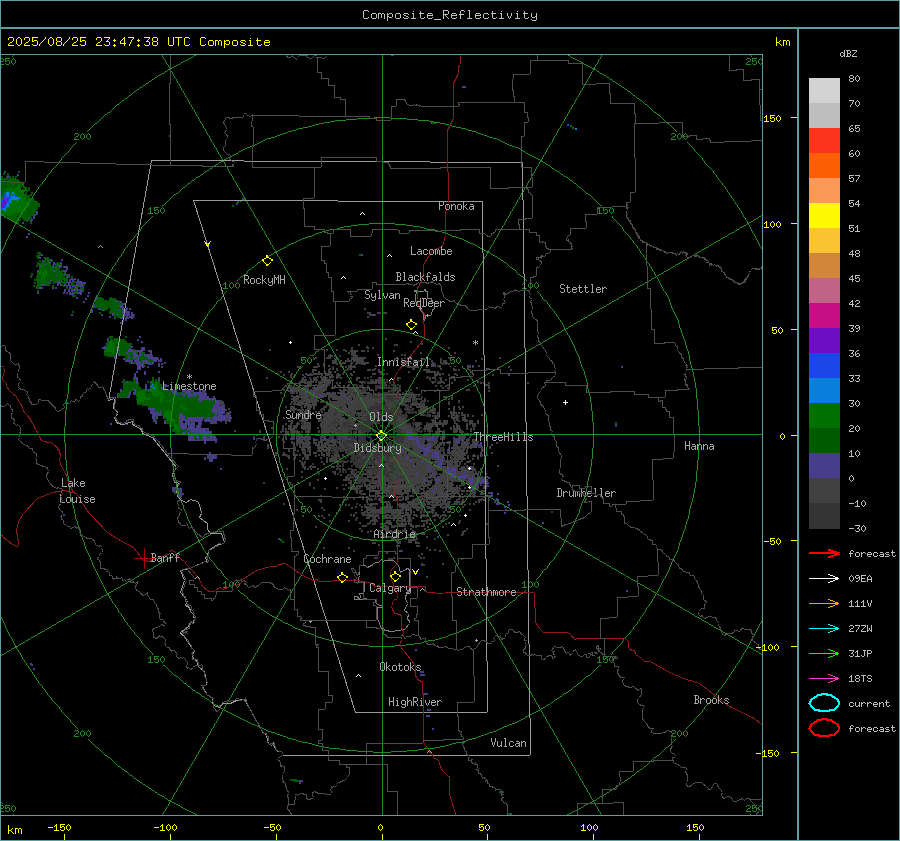Click the Ponoka city label
Image resolution: width=900 pixels, height=841 pixels.
(x=456, y=206)
